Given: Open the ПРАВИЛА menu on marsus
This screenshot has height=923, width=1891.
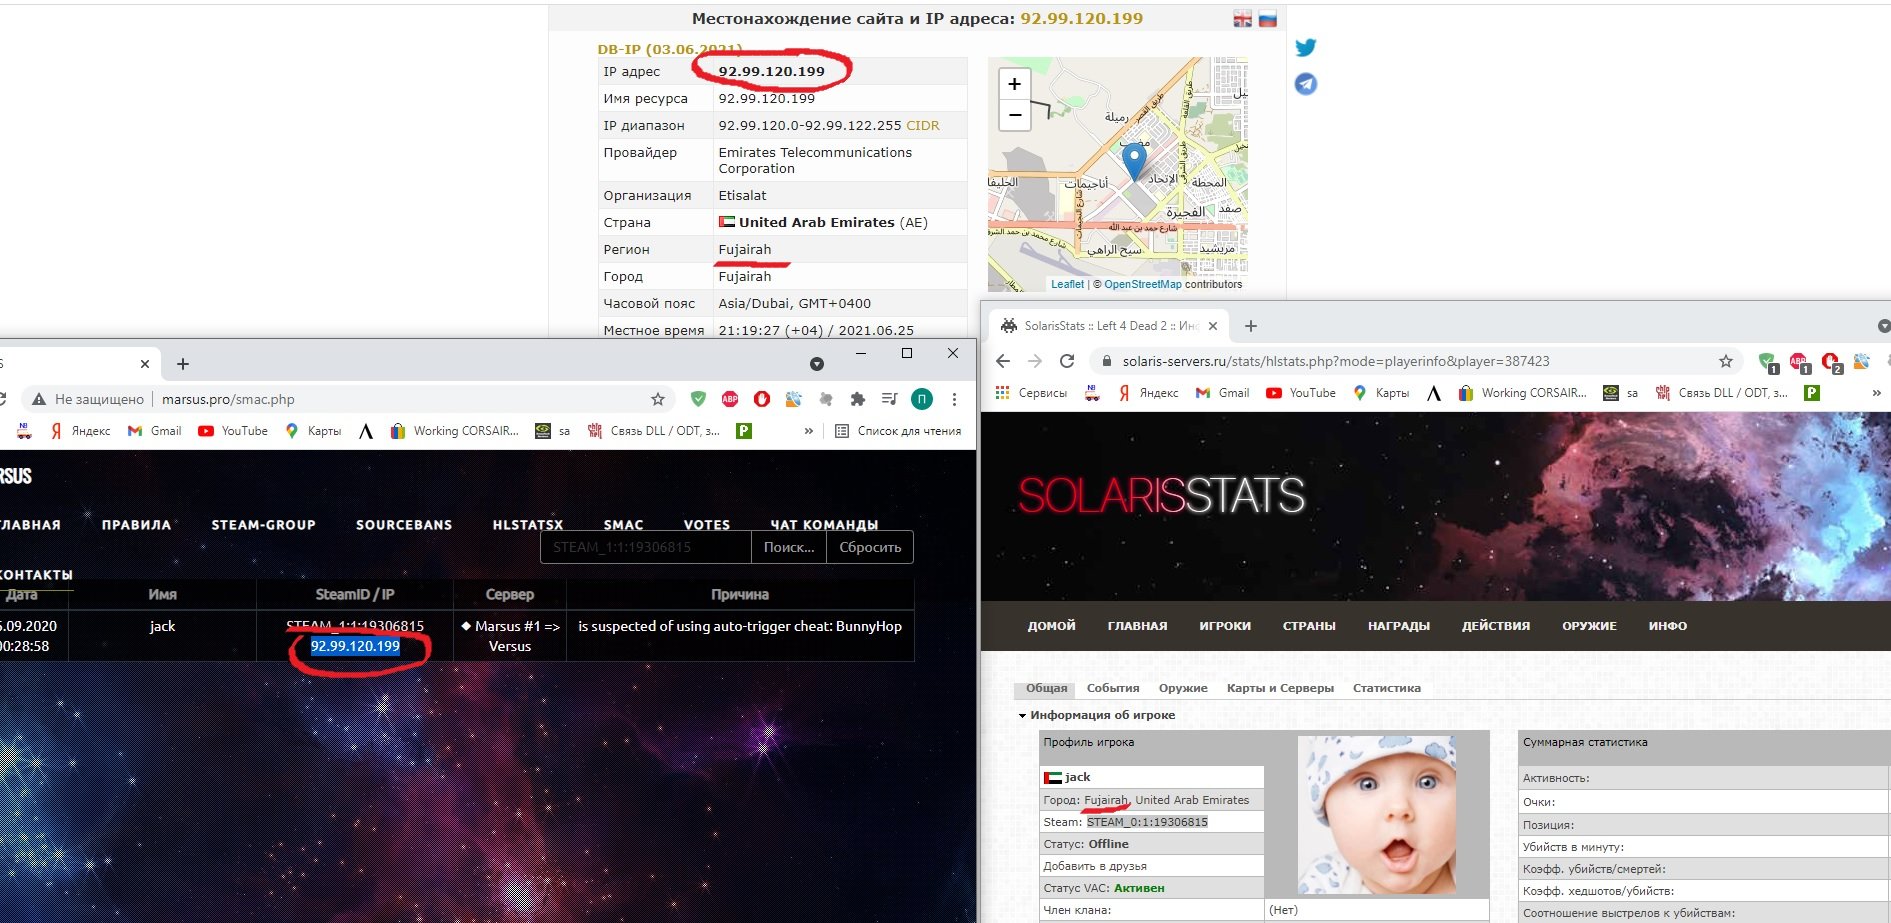Looking at the screenshot, I should click(136, 525).
